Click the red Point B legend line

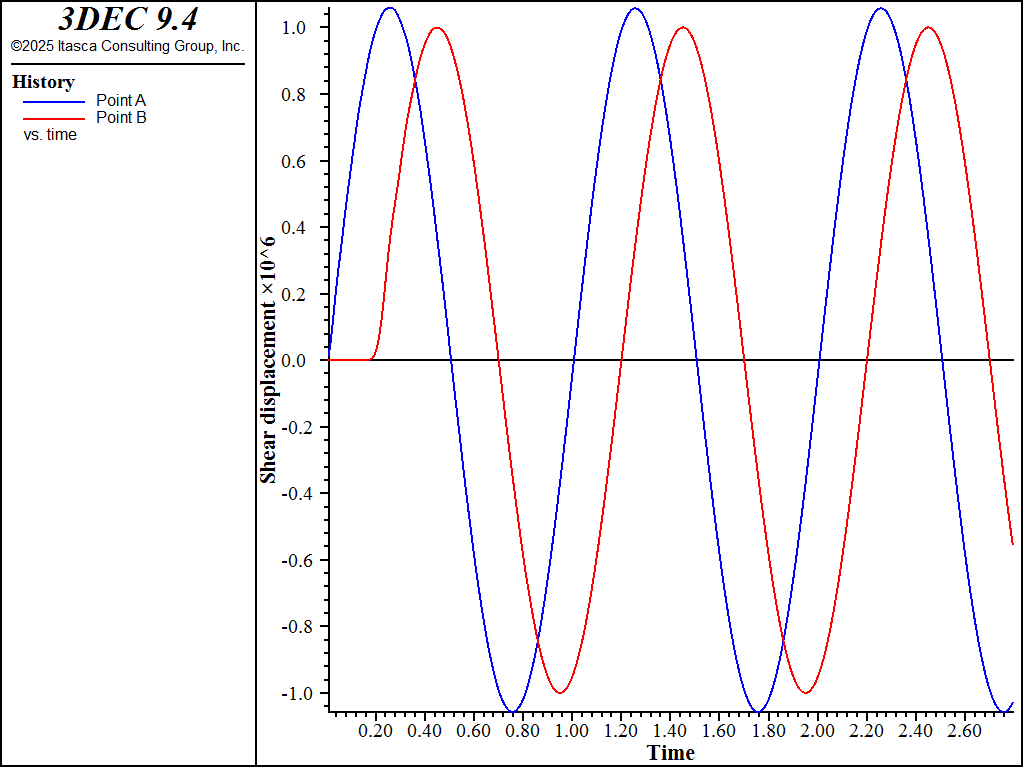coord(54,118)
